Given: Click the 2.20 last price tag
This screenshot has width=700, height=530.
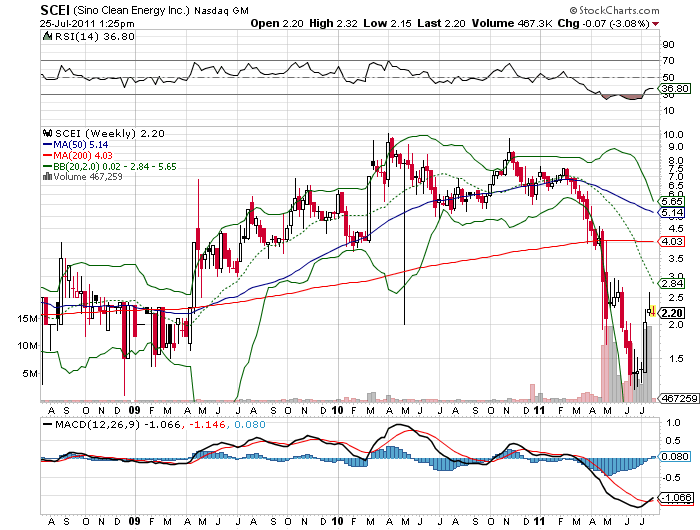Looking at the screenshot, I should coord(671,313).
